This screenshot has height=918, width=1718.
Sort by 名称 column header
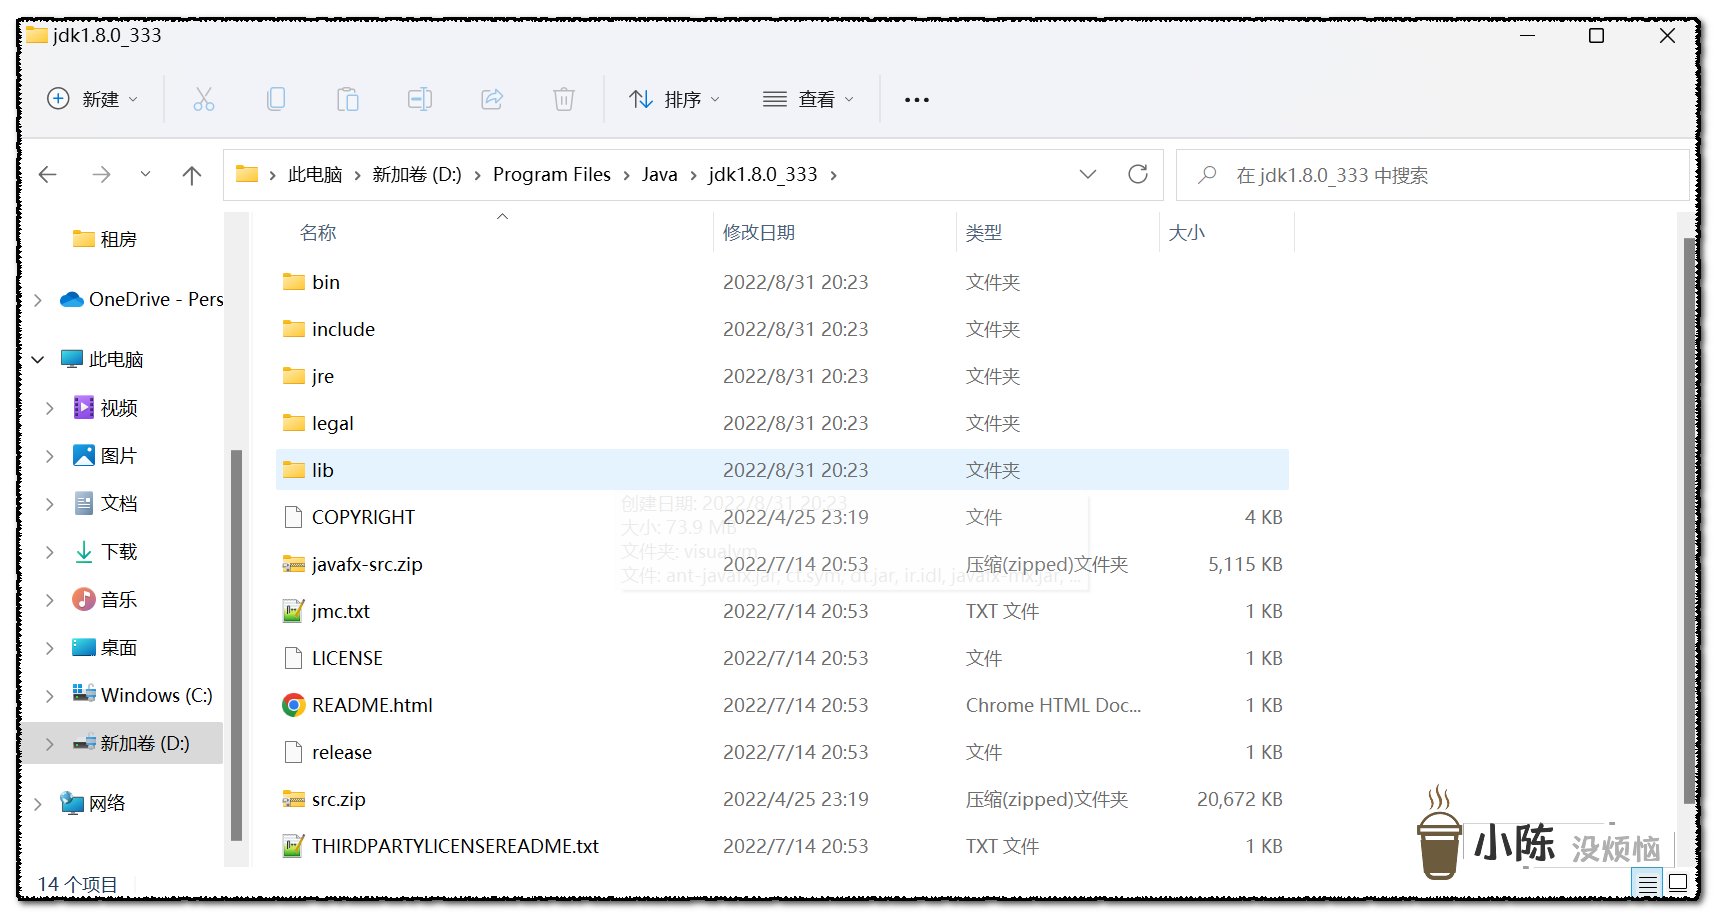[318, 232]
